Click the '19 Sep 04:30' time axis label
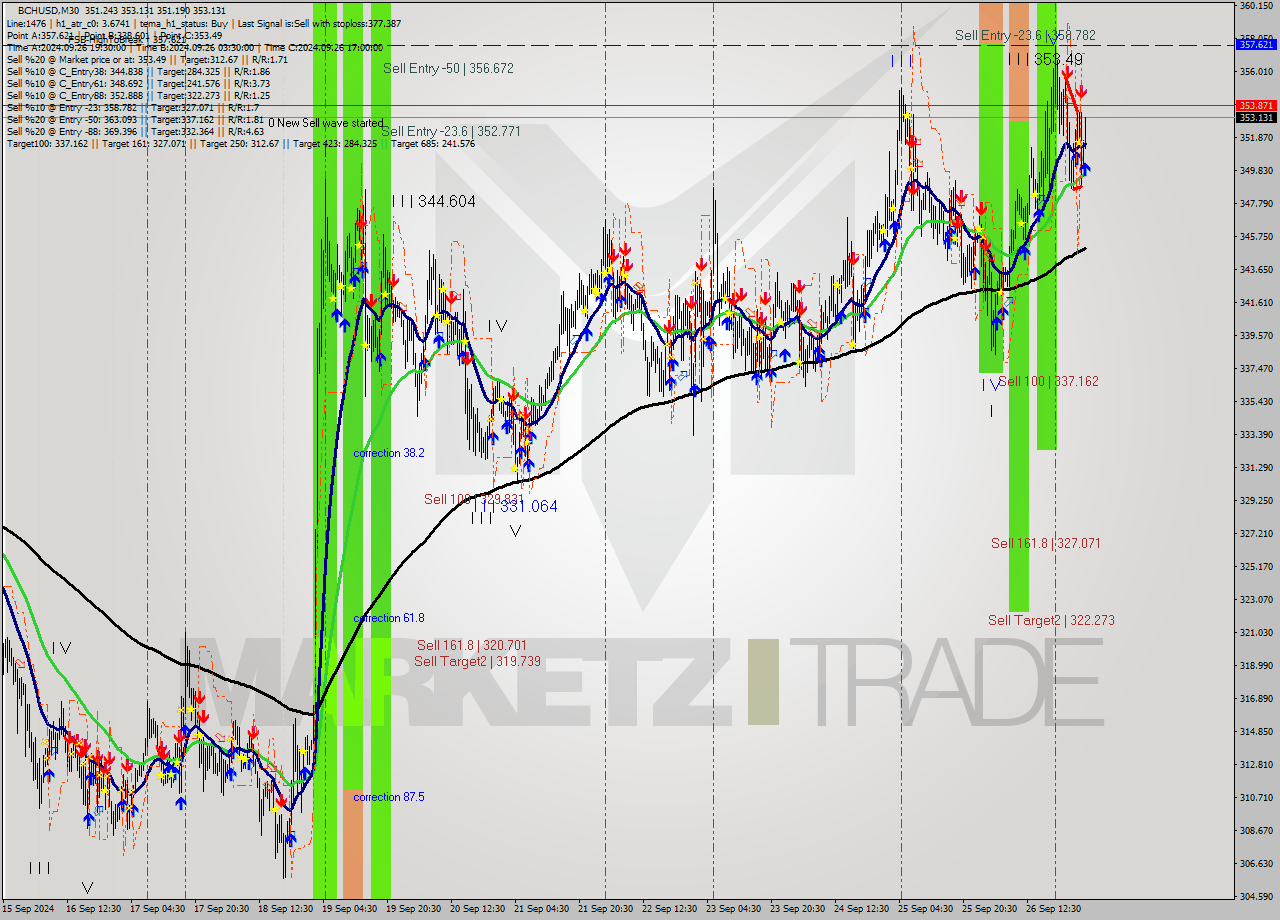Screen dimensions: 1280x920 click(x=350, y=909)
